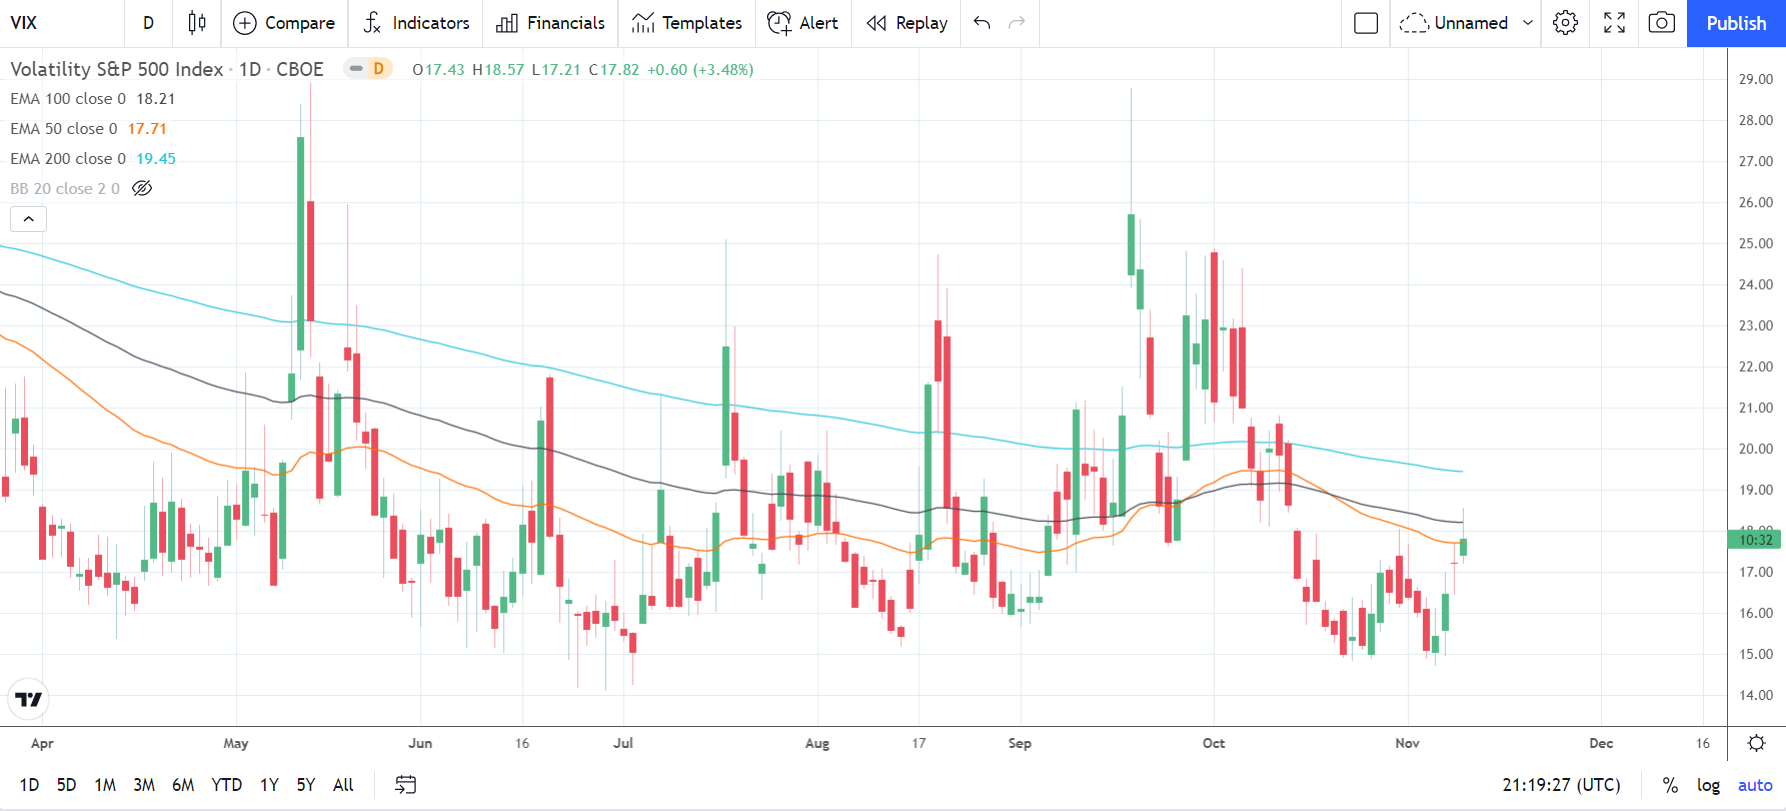Screen dimensions: 1786x811
Task: Select the EMA 50 close 0 indicator legend
Action: click(64, 129)
